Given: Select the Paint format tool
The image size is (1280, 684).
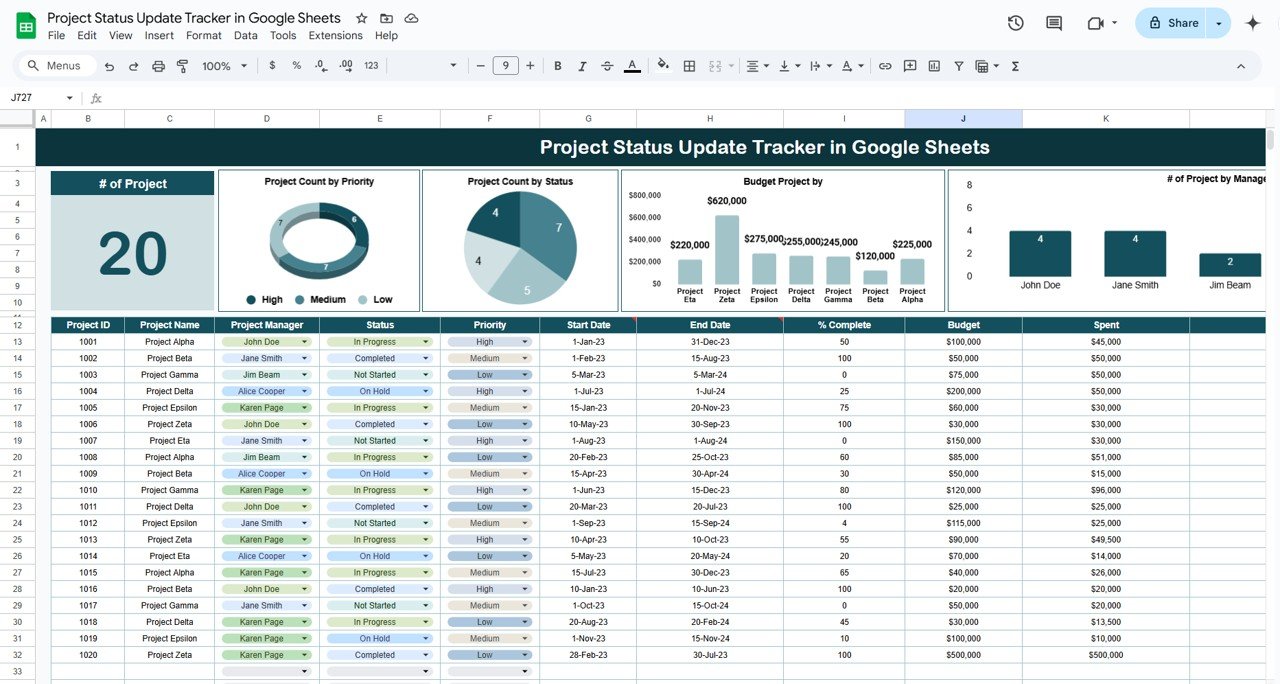Looking at the screenshot, I should (182, 65).
